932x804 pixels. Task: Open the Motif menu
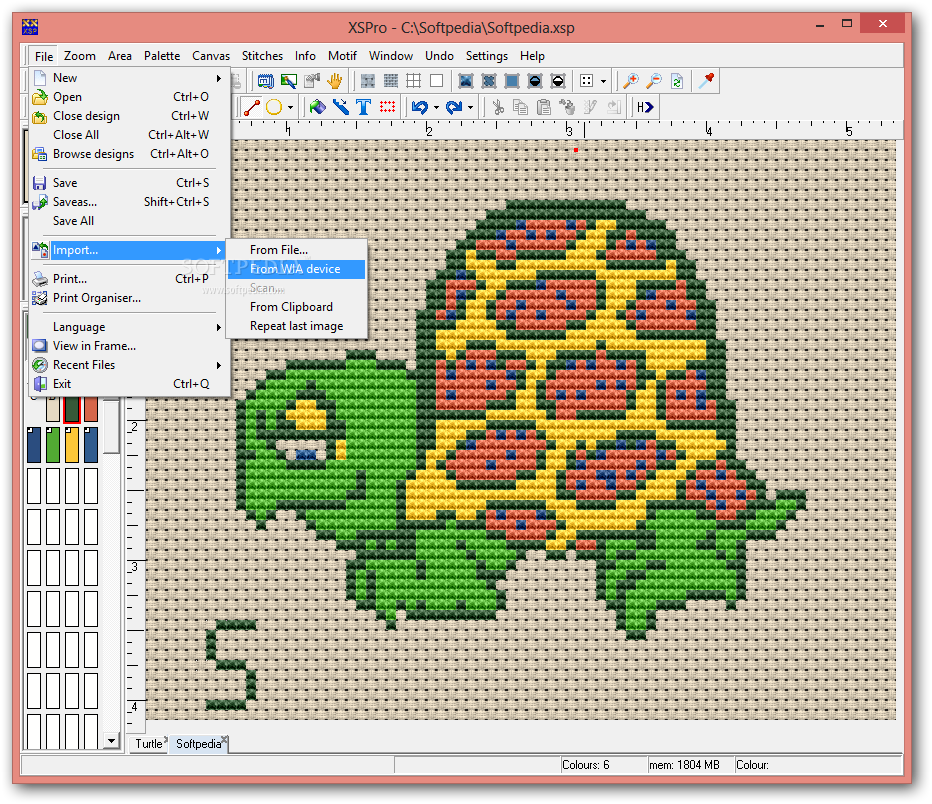click(342, 56)
